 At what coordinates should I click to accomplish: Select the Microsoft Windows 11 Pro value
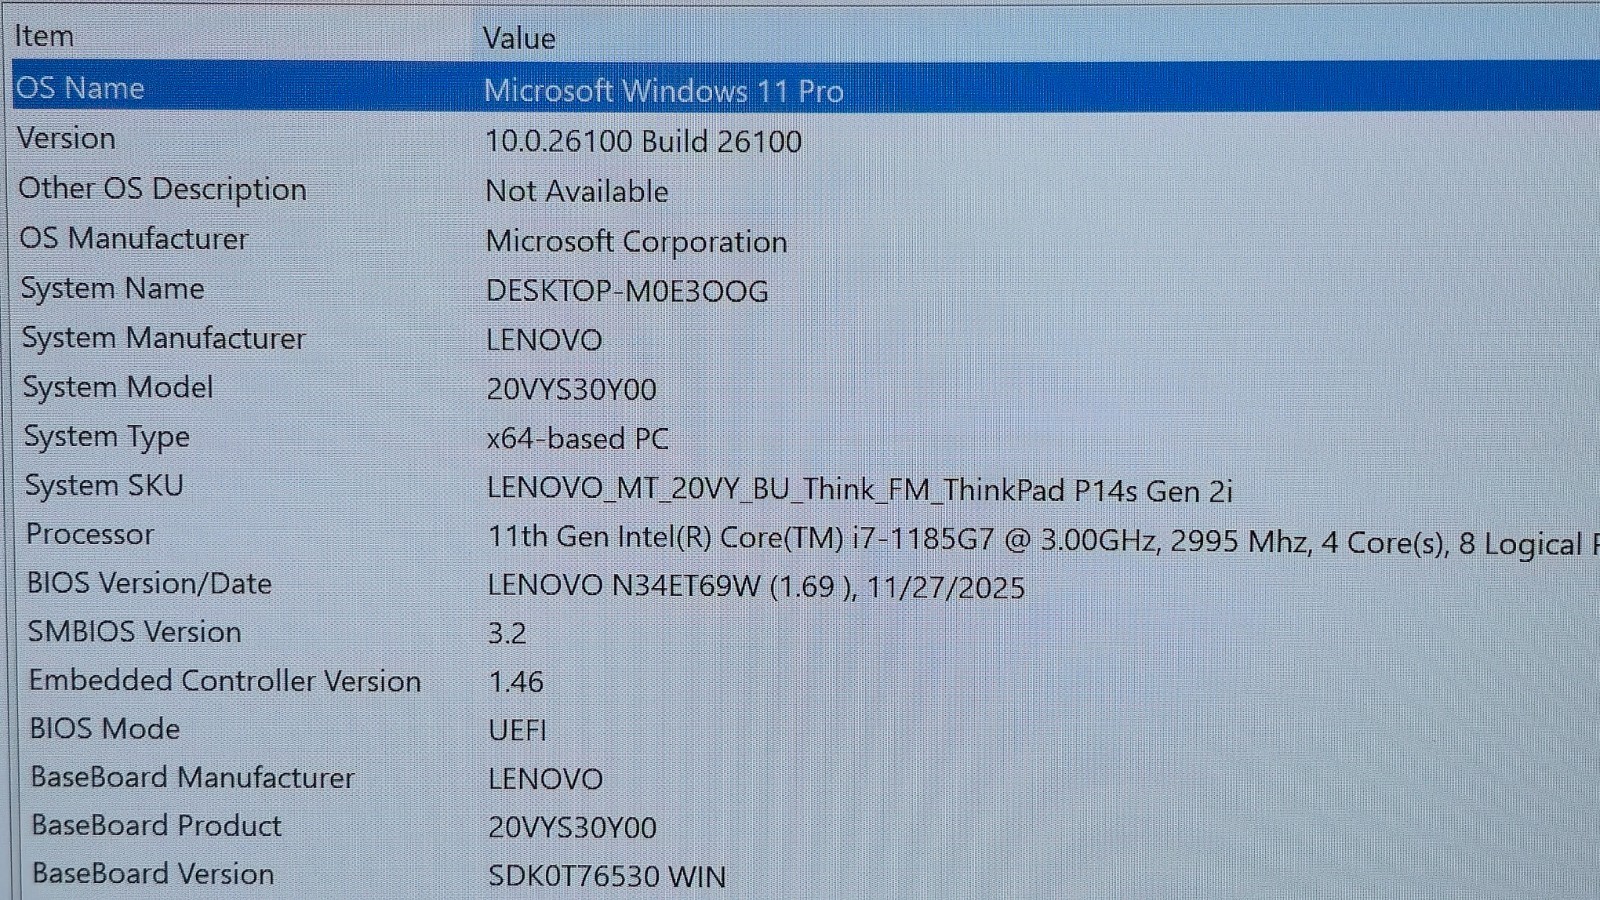point(664,91)
